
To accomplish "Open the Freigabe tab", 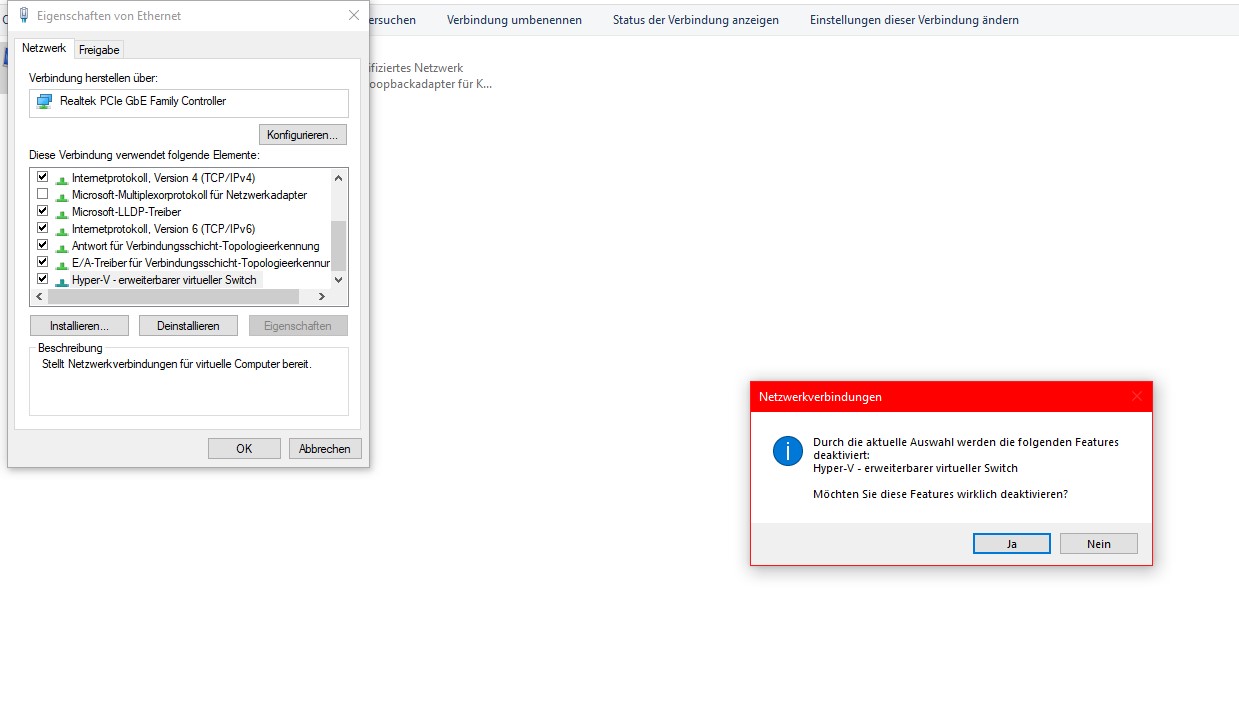I will 99,50.
